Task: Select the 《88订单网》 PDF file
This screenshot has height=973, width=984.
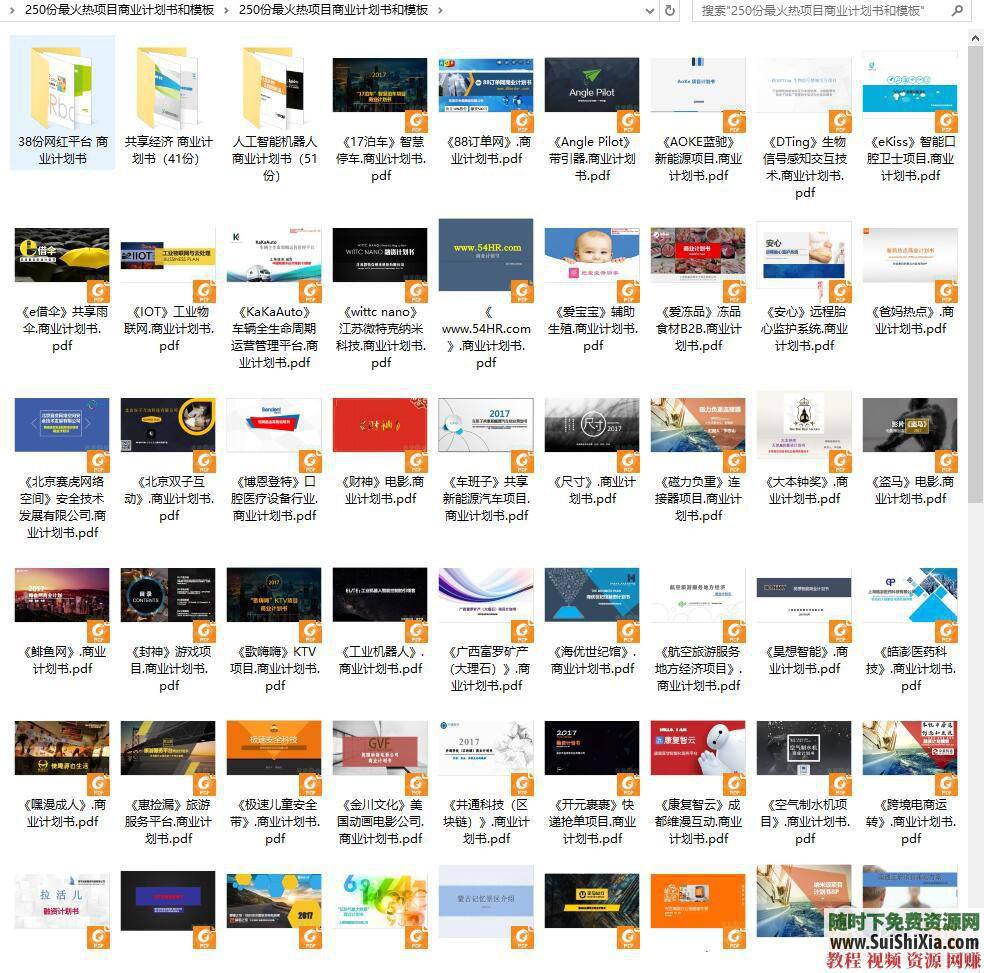Action: [x=486, y=112]
